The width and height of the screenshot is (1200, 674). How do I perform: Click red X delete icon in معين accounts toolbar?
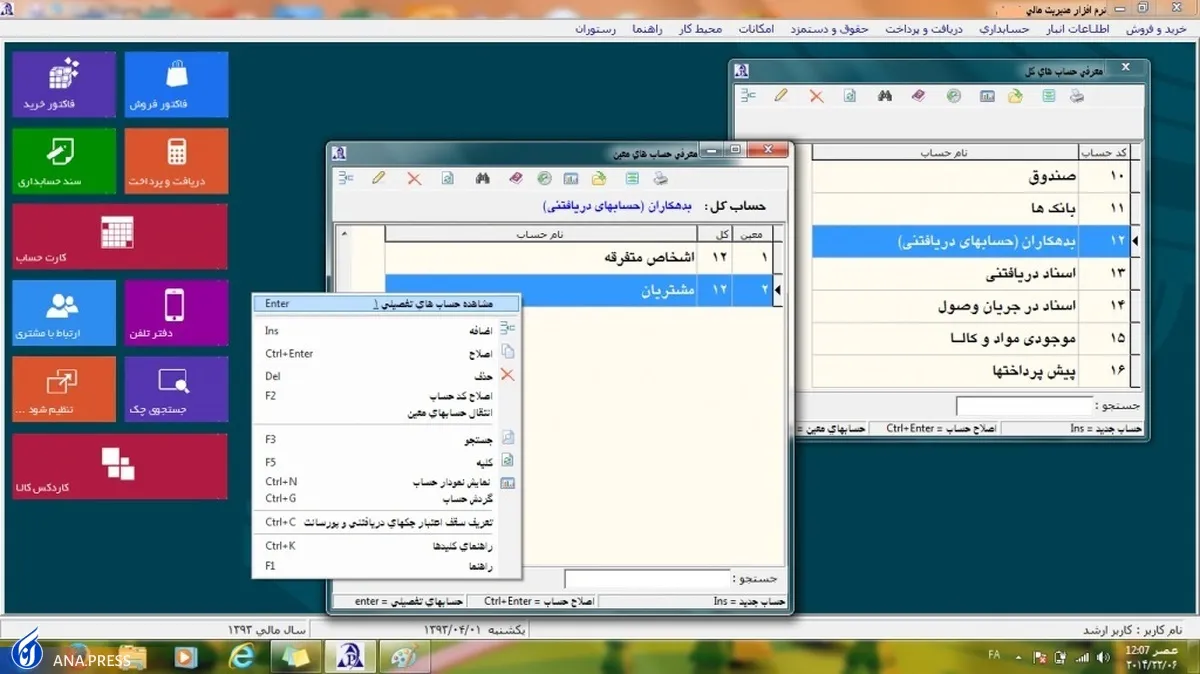pos(414,179)
